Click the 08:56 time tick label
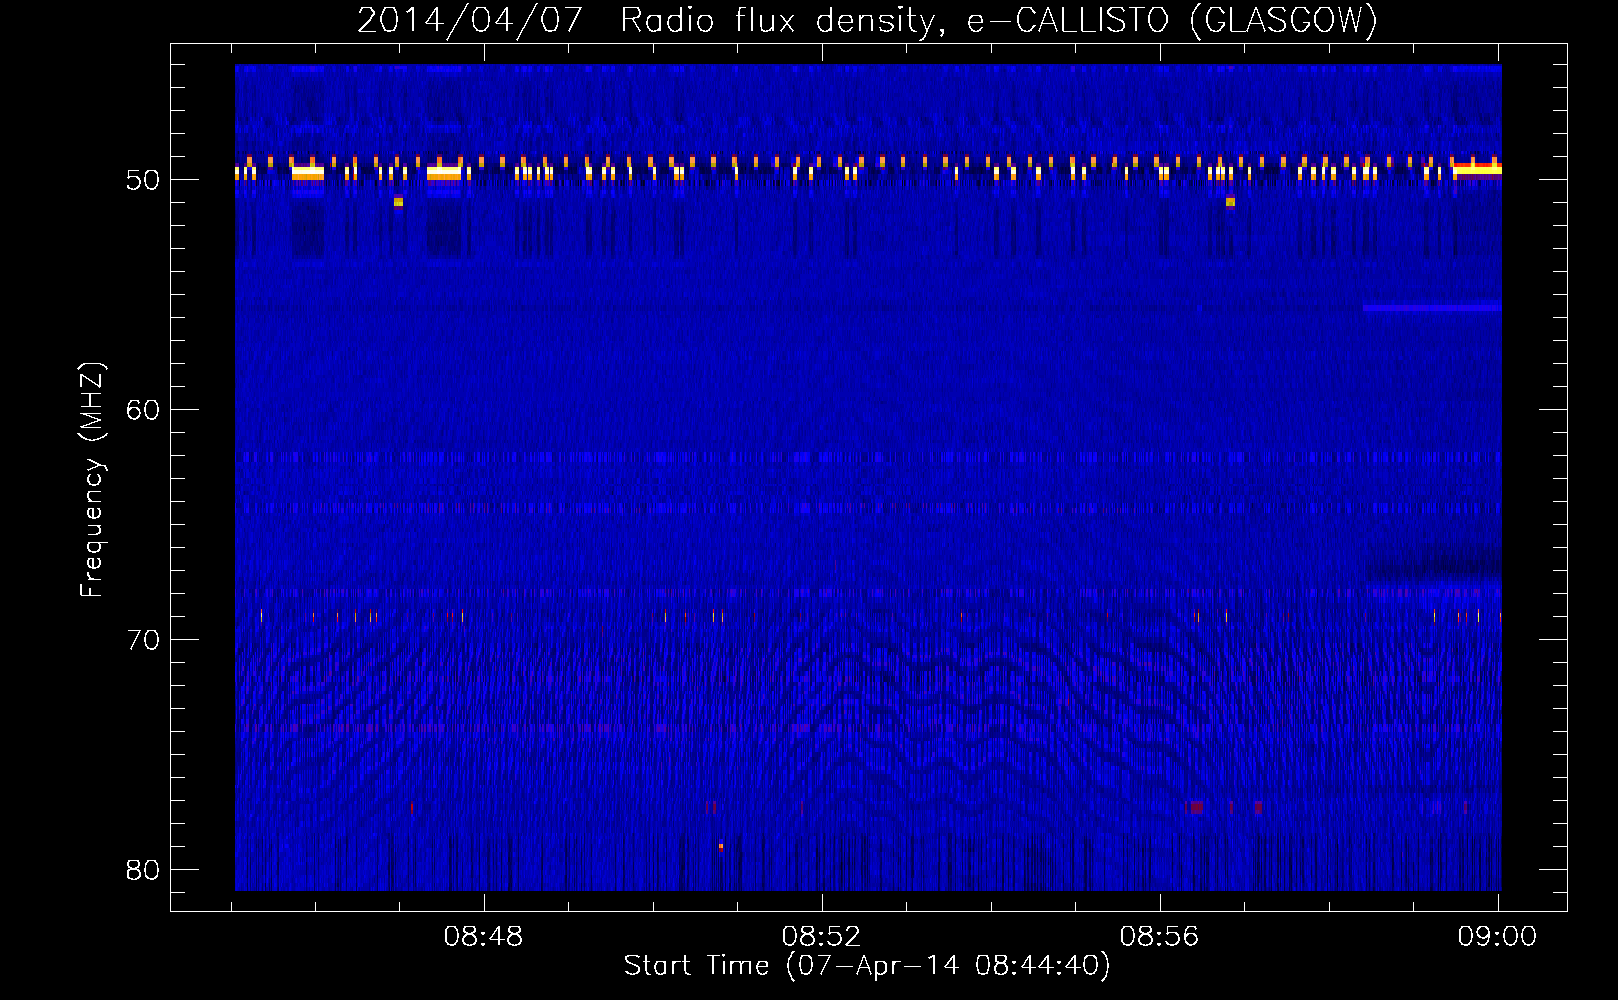Screen dimensions: 1618x1000 tap(1159, 937)
